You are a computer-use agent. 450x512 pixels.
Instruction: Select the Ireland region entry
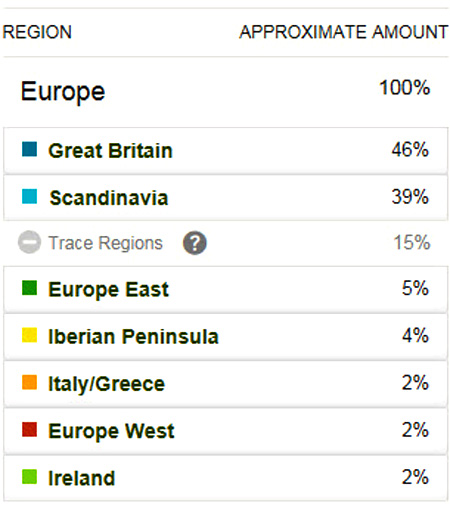click(225, 478)
